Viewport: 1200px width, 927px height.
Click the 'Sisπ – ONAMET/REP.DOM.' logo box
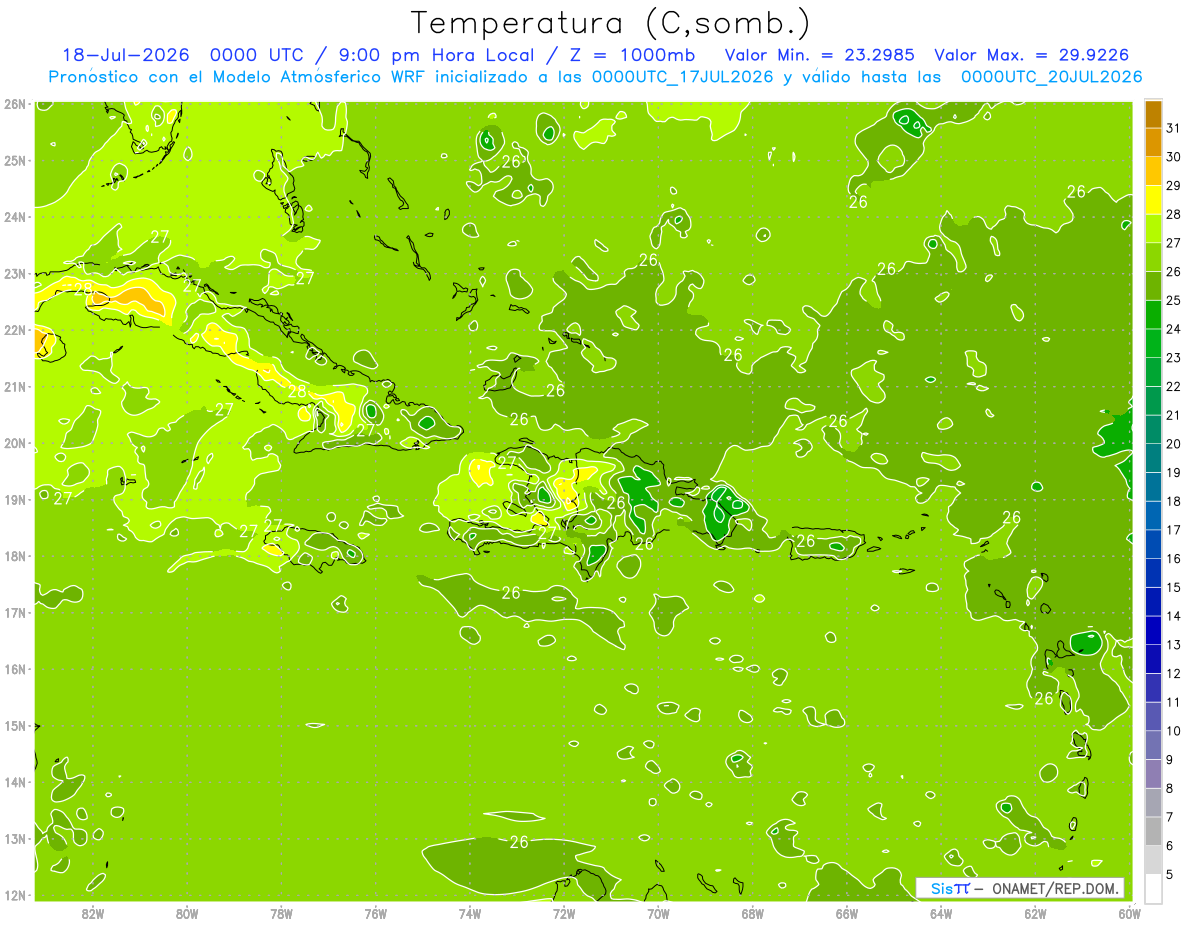point(1020,888)
